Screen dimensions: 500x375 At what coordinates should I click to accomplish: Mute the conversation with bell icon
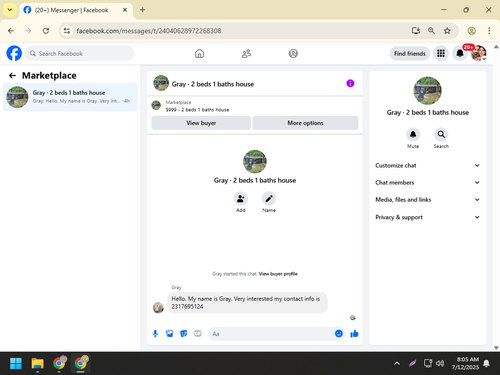pos(413,134)
